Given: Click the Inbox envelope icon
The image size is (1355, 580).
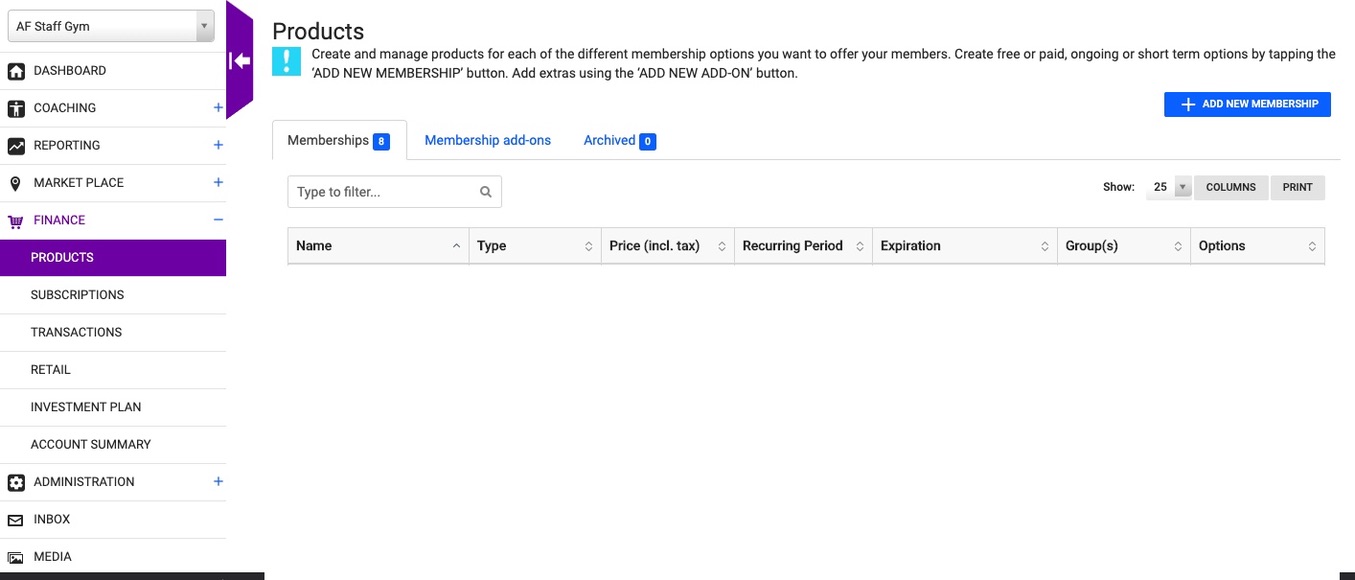Looking at the screenshot, I should tap(16, 520).
